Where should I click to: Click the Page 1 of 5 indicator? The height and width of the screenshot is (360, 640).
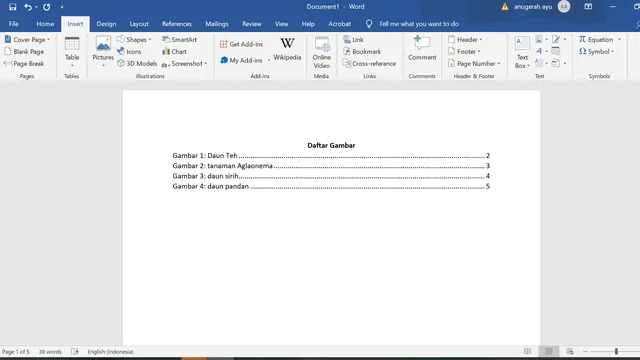tap(16, 352)
